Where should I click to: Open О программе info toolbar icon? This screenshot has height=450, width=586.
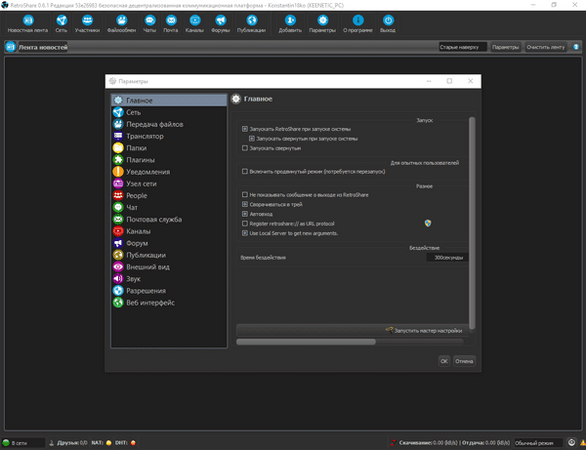coord(358,24)
